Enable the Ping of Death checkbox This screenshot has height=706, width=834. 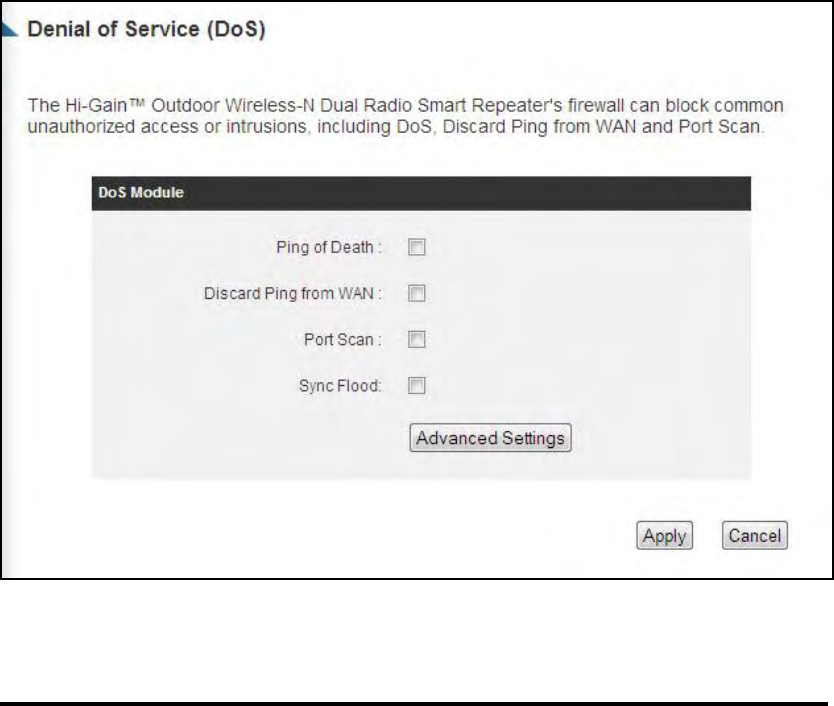coord(416,247)
